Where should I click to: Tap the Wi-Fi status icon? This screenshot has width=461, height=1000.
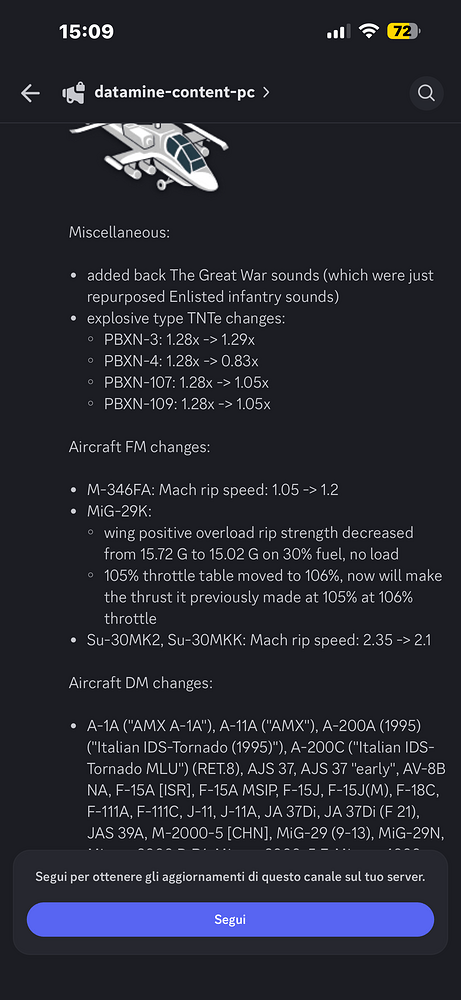(368, 31)
